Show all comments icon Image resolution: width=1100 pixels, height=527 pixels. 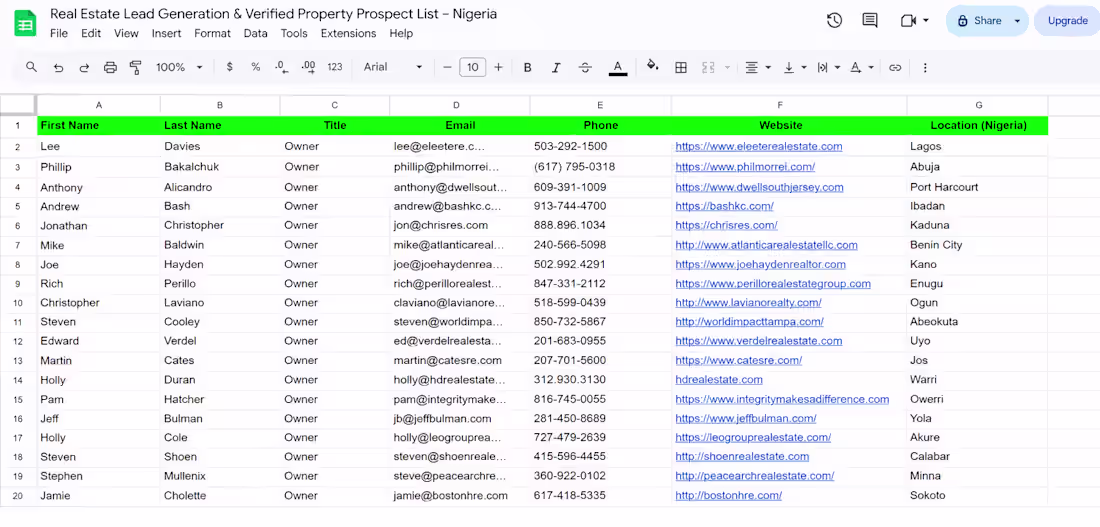point(870,20)
